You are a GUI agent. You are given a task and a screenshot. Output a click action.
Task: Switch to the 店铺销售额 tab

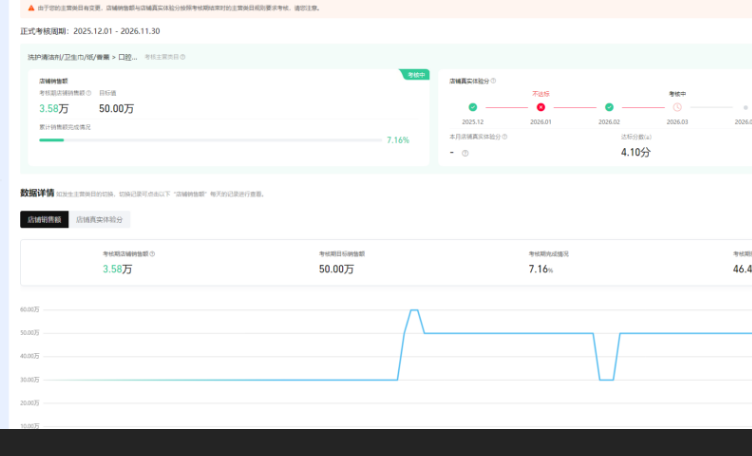click(x=44, y=219)
